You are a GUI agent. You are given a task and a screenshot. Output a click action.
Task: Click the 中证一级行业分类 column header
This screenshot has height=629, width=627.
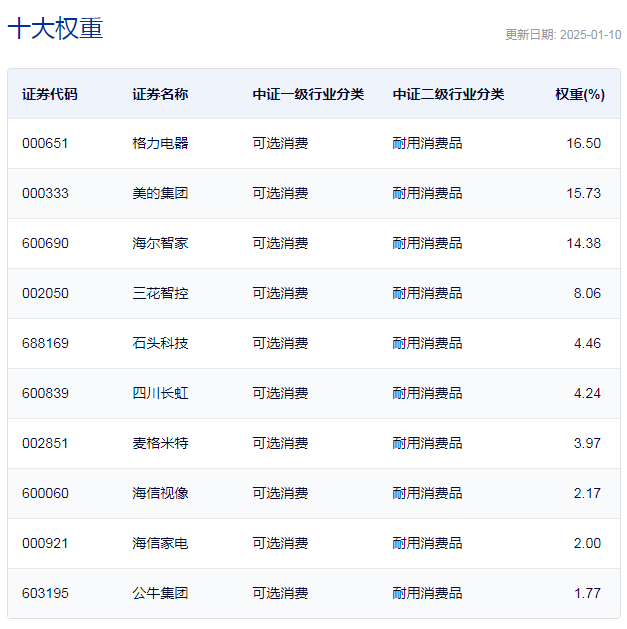308,94
